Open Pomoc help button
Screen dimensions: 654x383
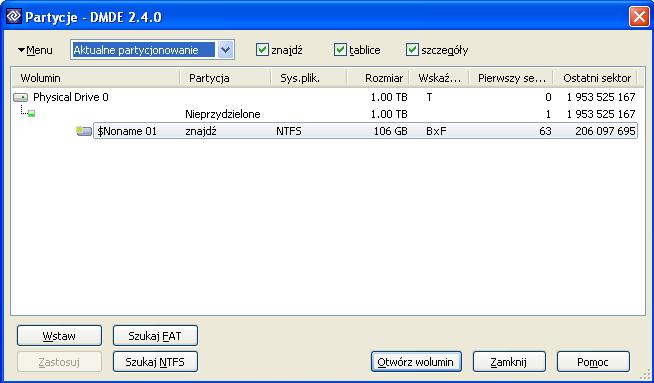[593, 362]
